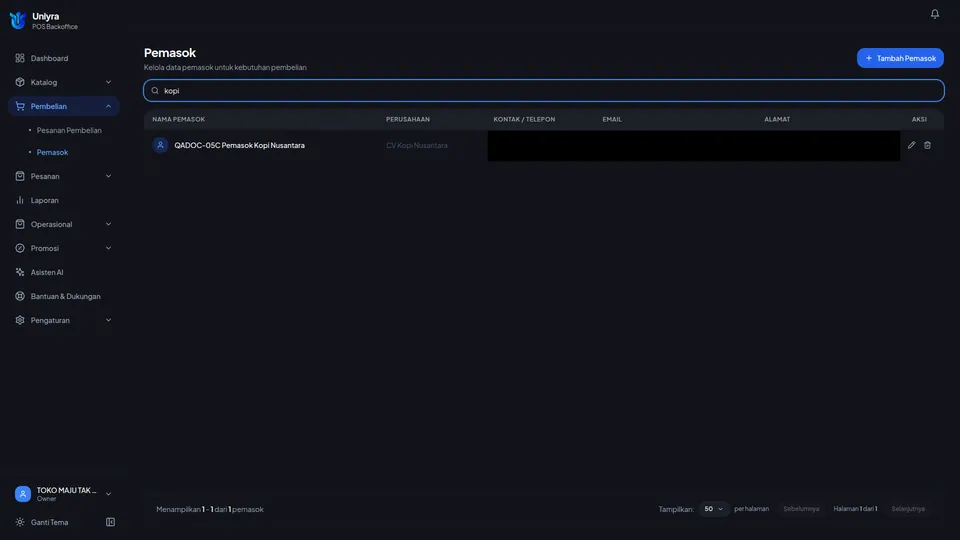Open Bantuan & Dukungan menu item
The image size is (960, 540).
pos(64,296)
